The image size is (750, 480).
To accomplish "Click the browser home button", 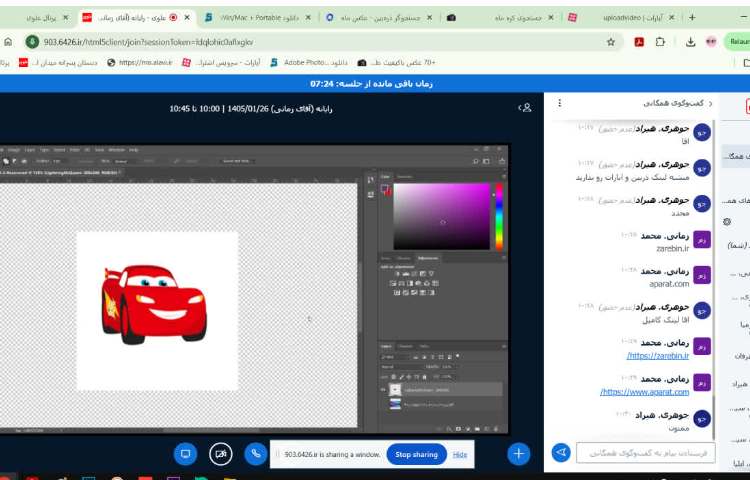I will (x=8, y=42).
